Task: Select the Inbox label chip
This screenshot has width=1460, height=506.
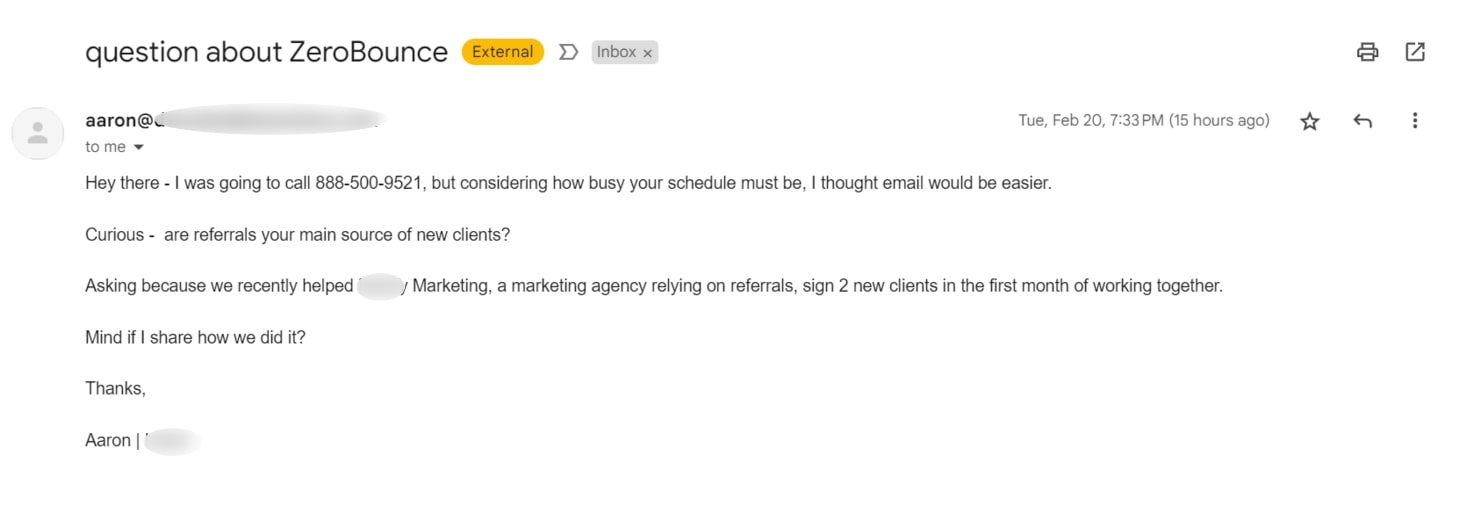Action: tap(616, 52)
